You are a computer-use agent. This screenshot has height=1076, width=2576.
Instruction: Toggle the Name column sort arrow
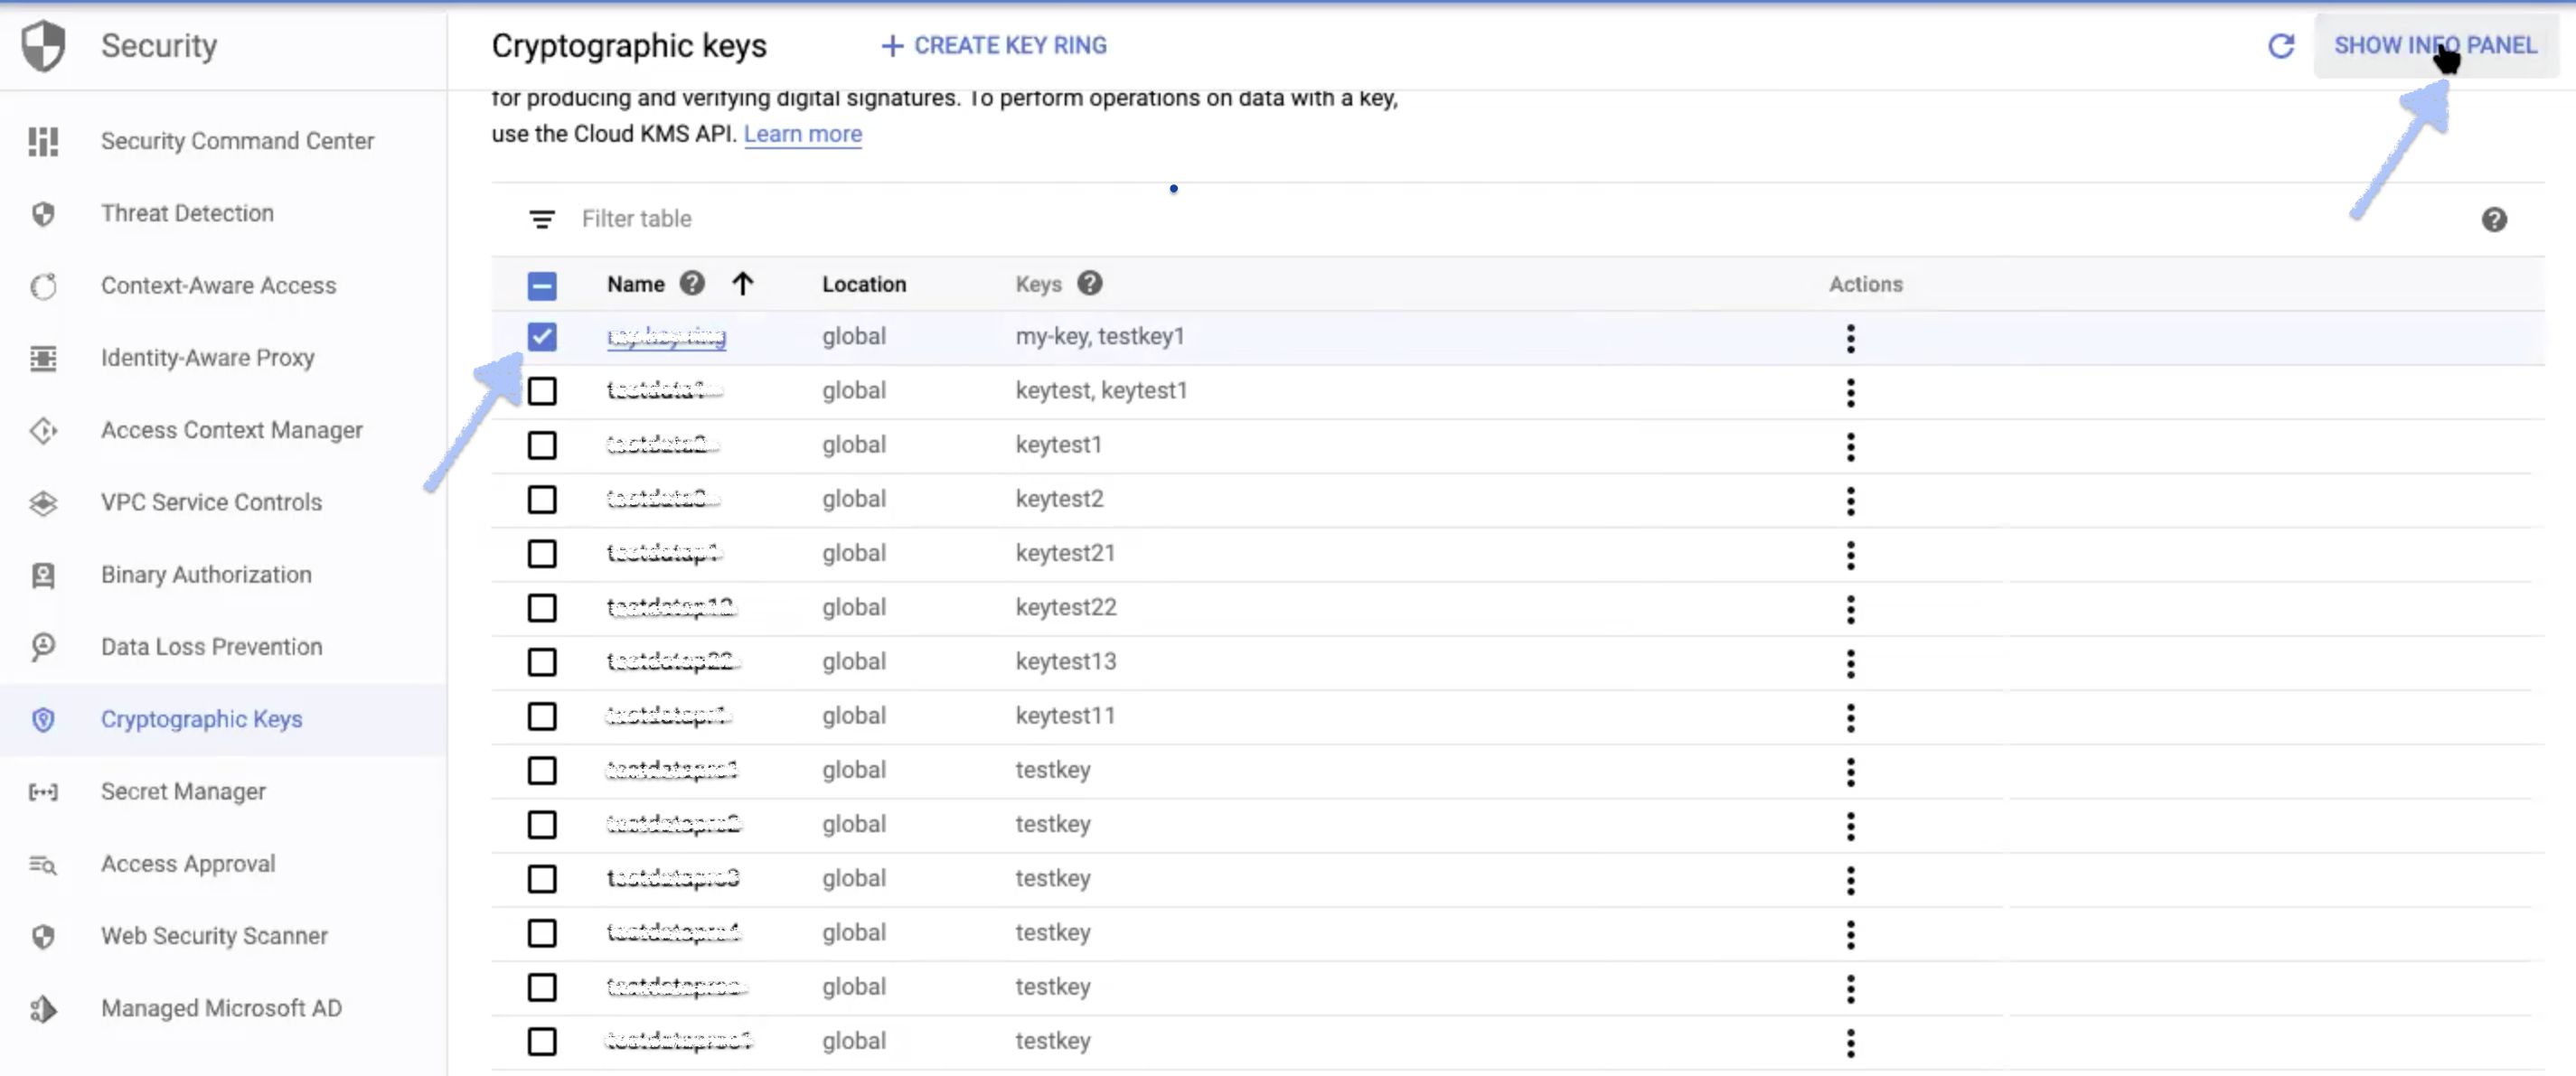click(742, 284)
